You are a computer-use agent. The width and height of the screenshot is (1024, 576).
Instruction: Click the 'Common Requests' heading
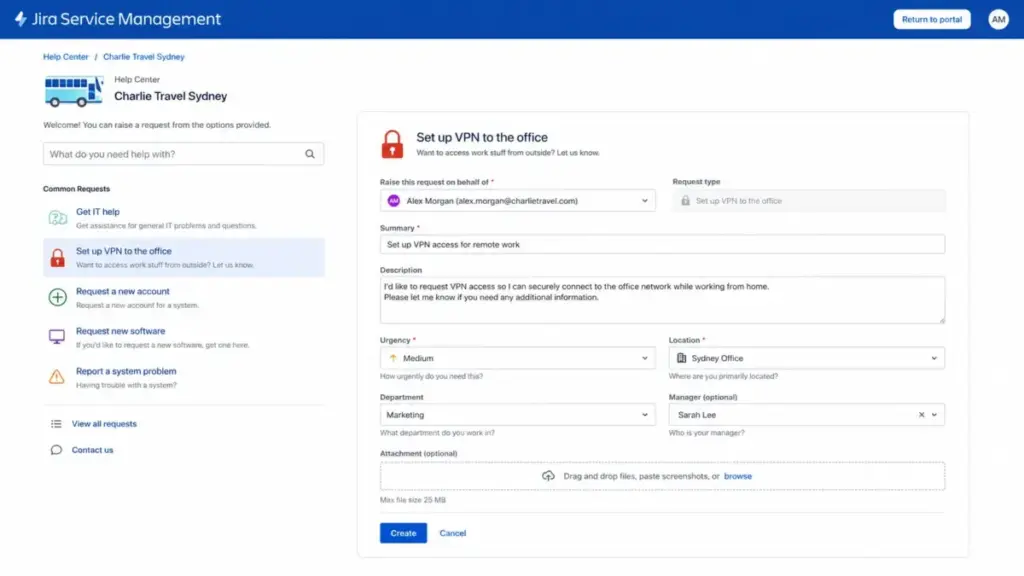click(76, 189)
